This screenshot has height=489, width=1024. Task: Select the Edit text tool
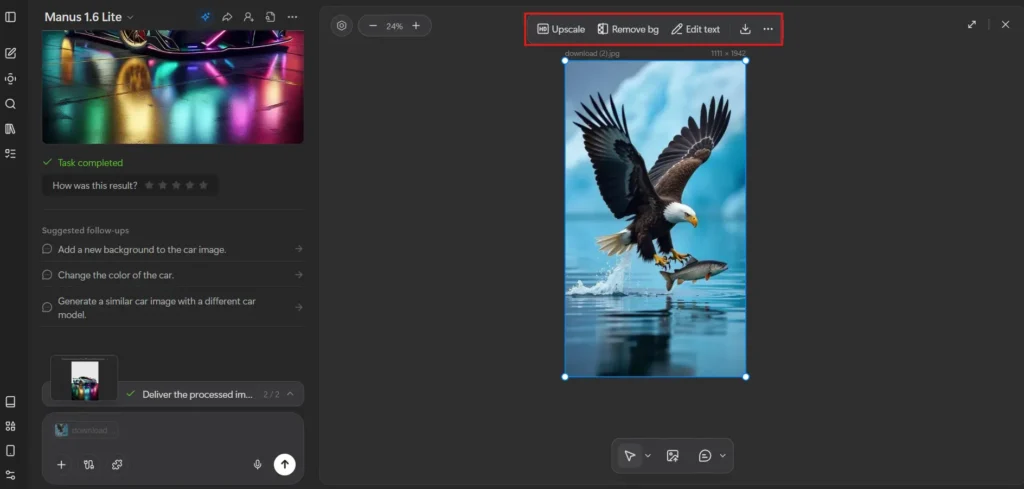(x=695, y=29)
